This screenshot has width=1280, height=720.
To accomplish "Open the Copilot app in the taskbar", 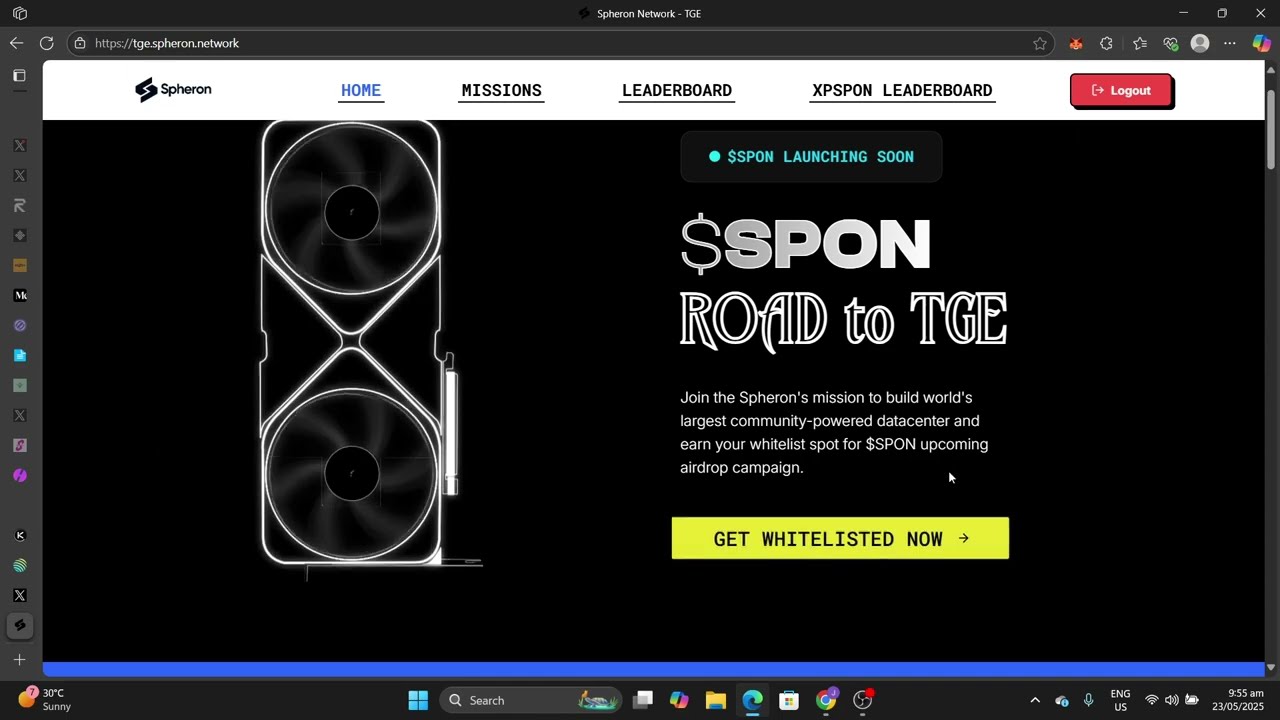I will tap(679, 700).
